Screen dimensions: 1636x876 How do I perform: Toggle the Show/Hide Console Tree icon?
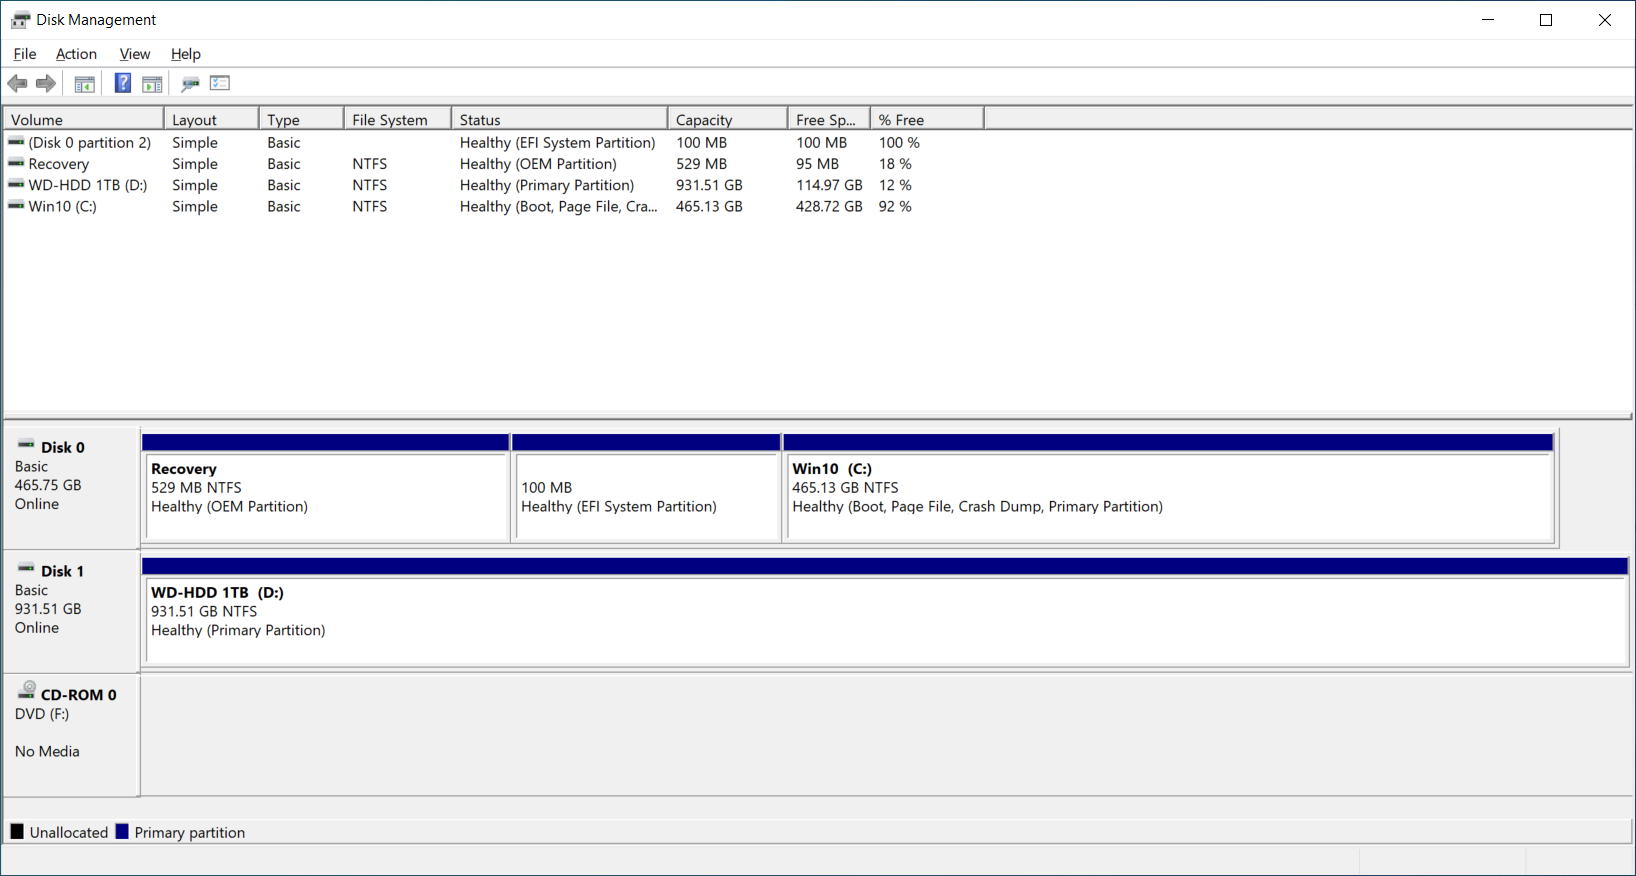pyautogui.click(x=85, y=84)
